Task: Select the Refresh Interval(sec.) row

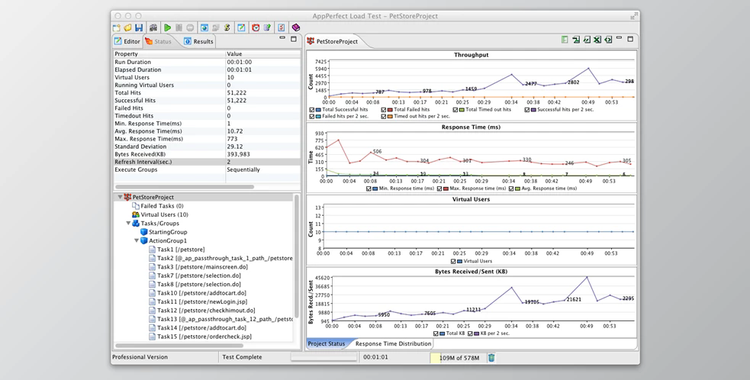Action: click(x=207, y=162)
